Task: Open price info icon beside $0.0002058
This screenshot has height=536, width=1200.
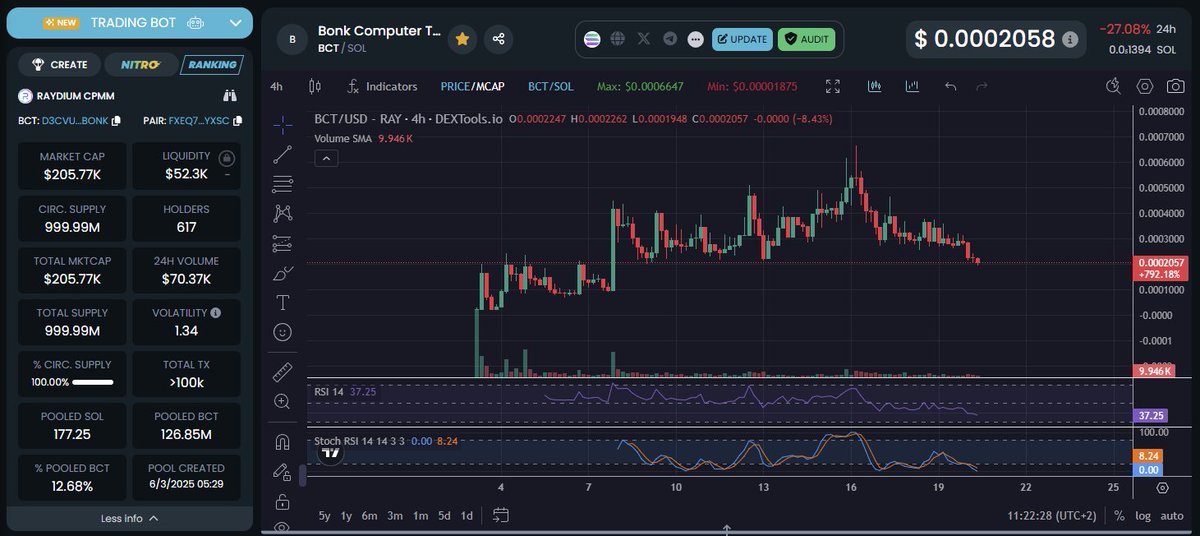Action: pos(1070,39)
